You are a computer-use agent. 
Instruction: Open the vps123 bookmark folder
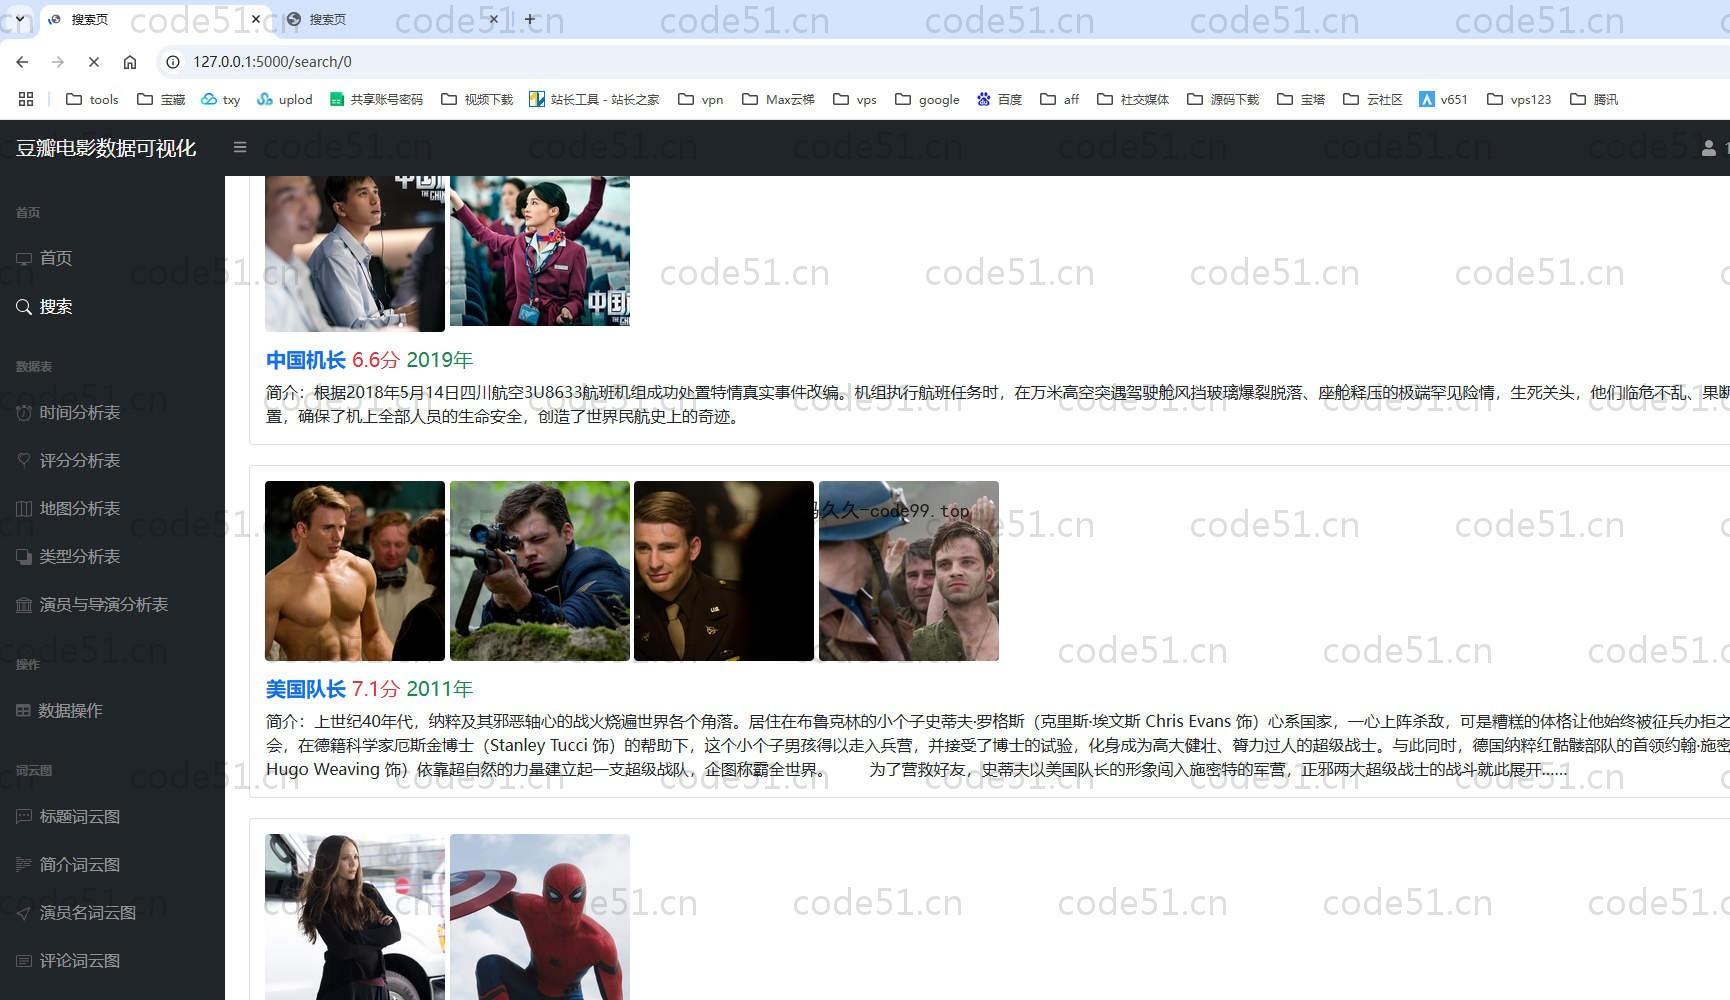point(1519,99)
